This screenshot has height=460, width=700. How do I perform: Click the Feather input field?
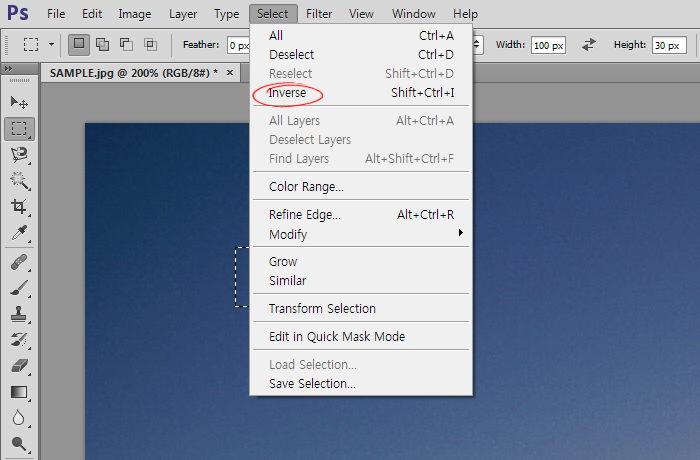tap(238, 45)
